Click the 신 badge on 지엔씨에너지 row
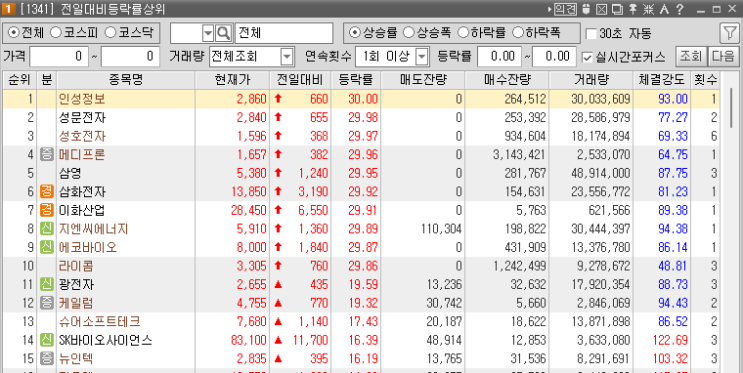This screenshot has height=373, width=743. (46, 229)
